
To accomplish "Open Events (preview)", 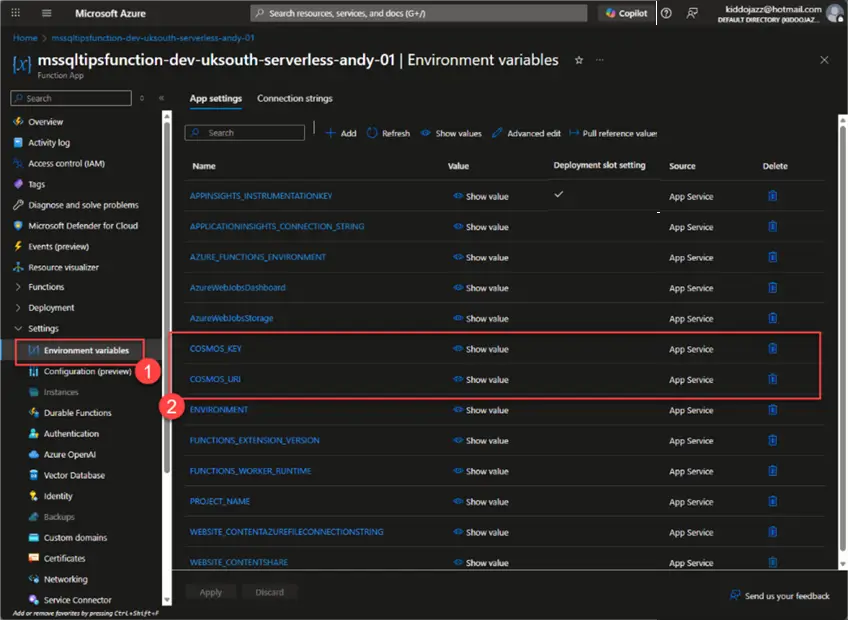I will pos(58,247).
